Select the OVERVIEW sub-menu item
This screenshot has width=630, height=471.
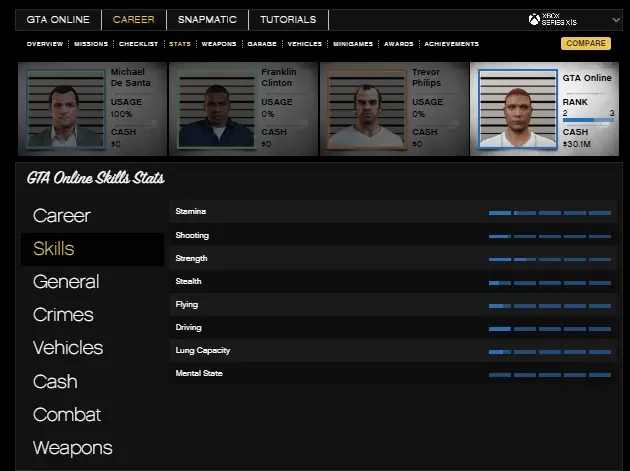point(45,44)
